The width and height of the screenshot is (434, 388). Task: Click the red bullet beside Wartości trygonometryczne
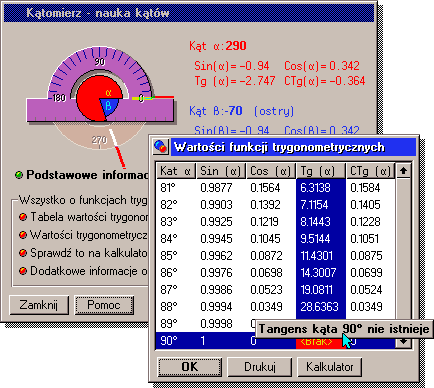point(23,235)
